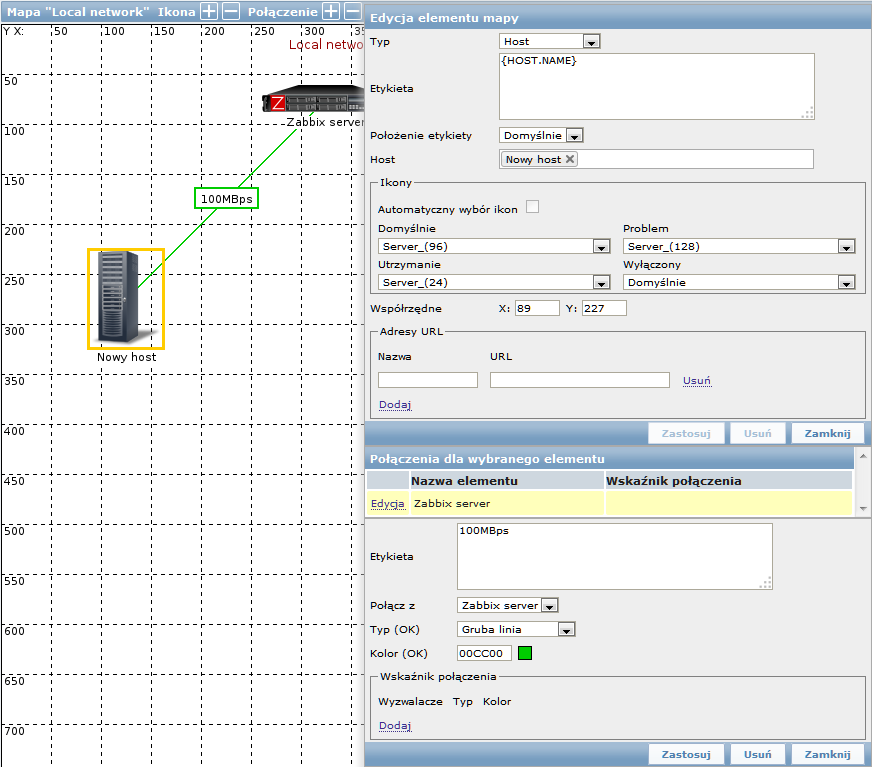Click the connection label 100MBps textarea

point(615,556)
